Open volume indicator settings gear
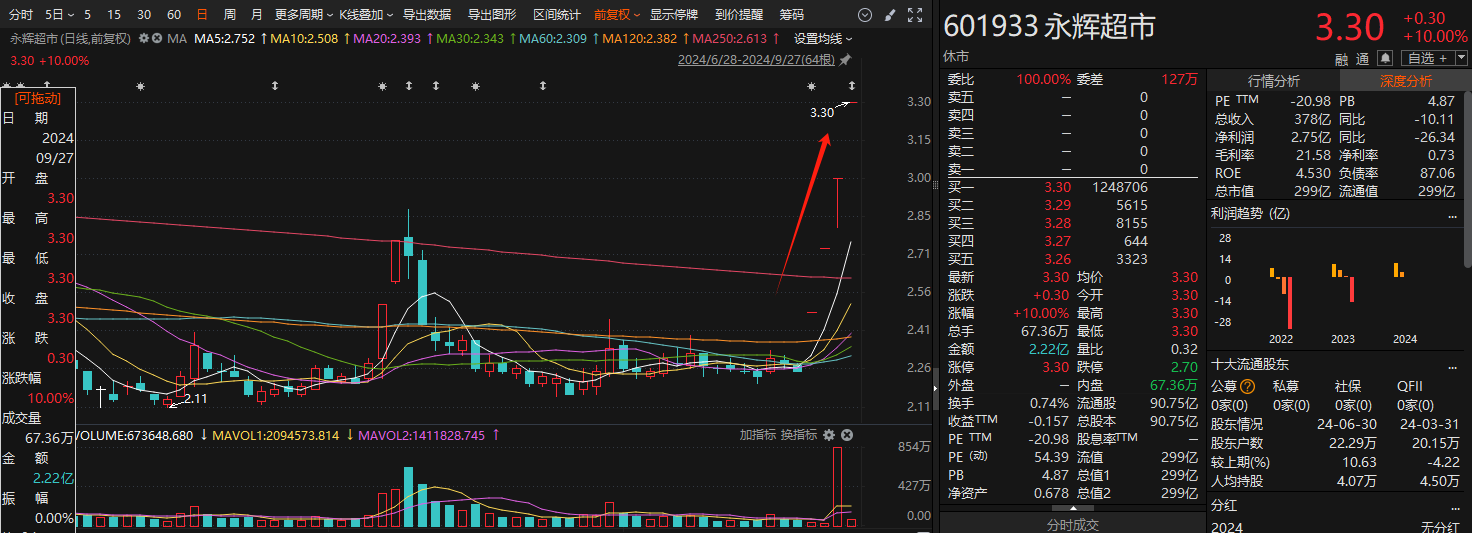The height and width of the screenshot is (533, 1472). click(x=830, y=435)
